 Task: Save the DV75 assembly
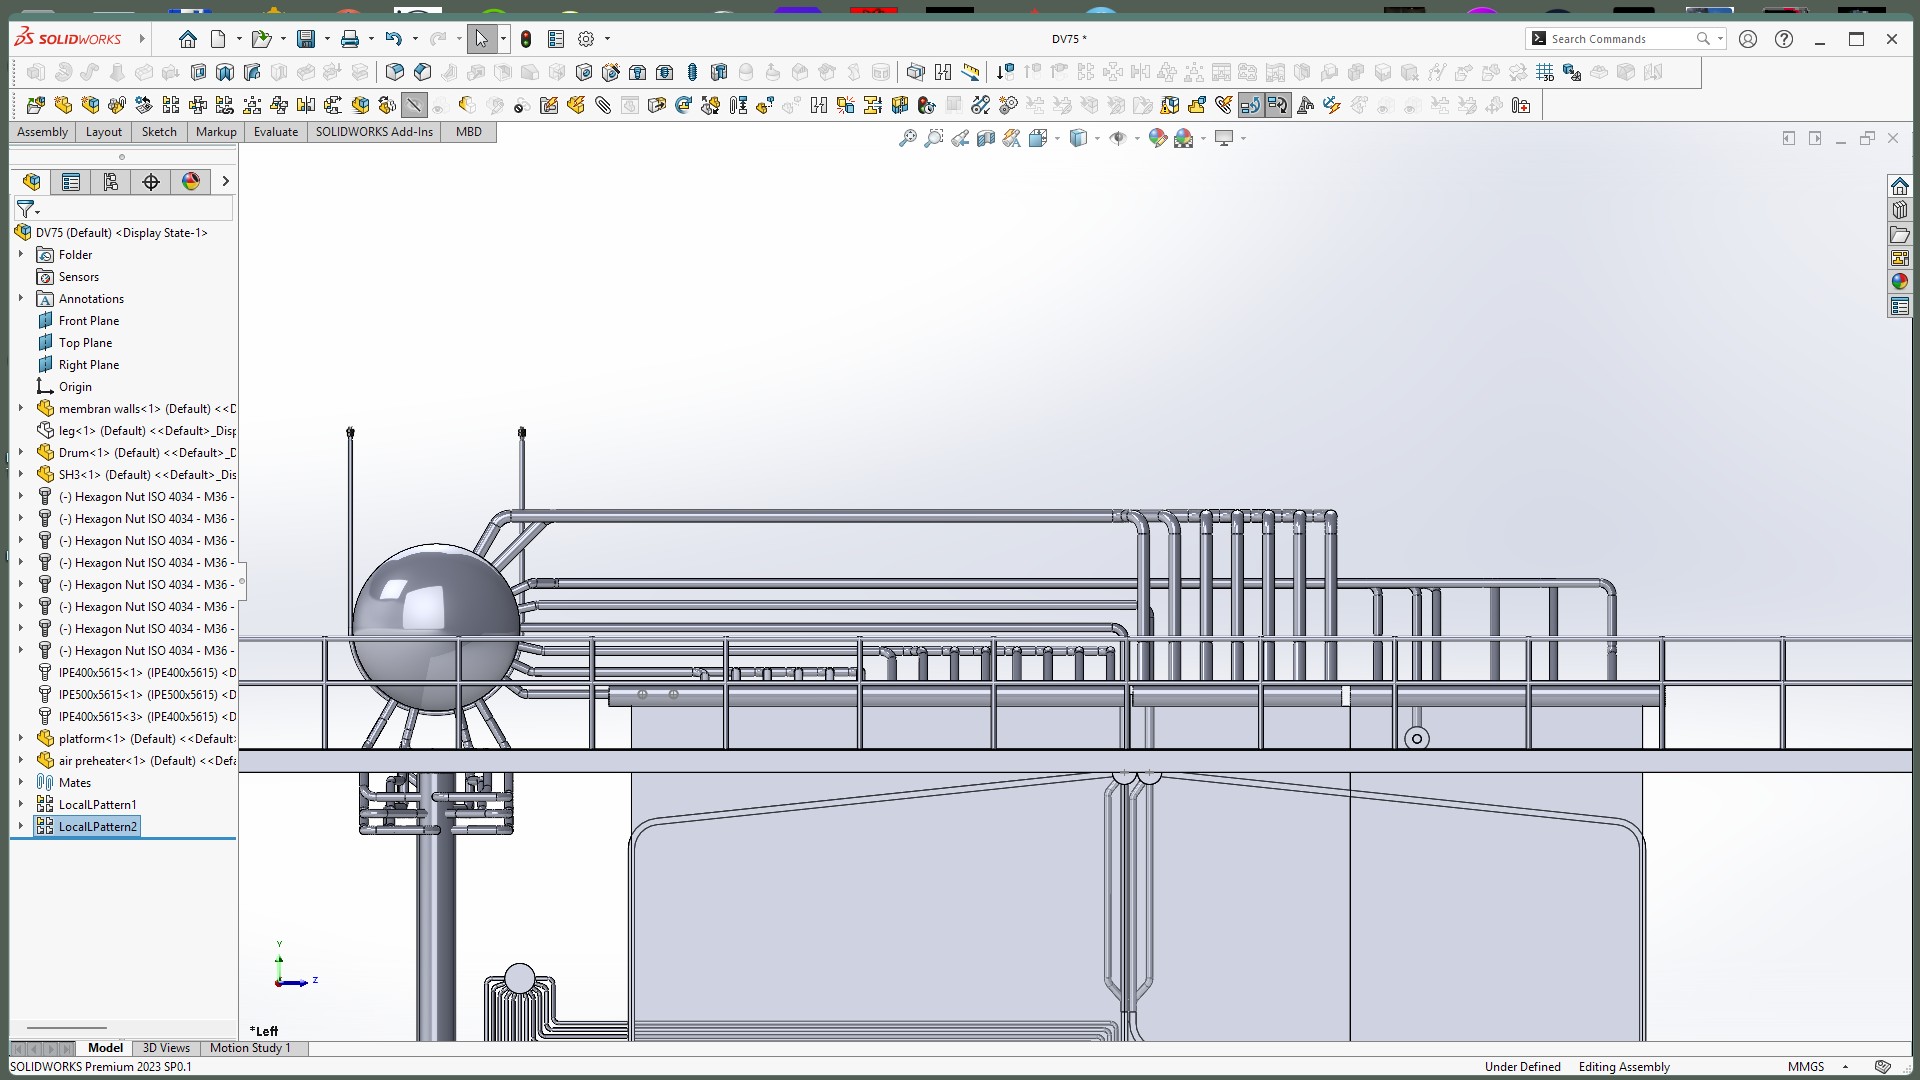(x=306, y=39)
